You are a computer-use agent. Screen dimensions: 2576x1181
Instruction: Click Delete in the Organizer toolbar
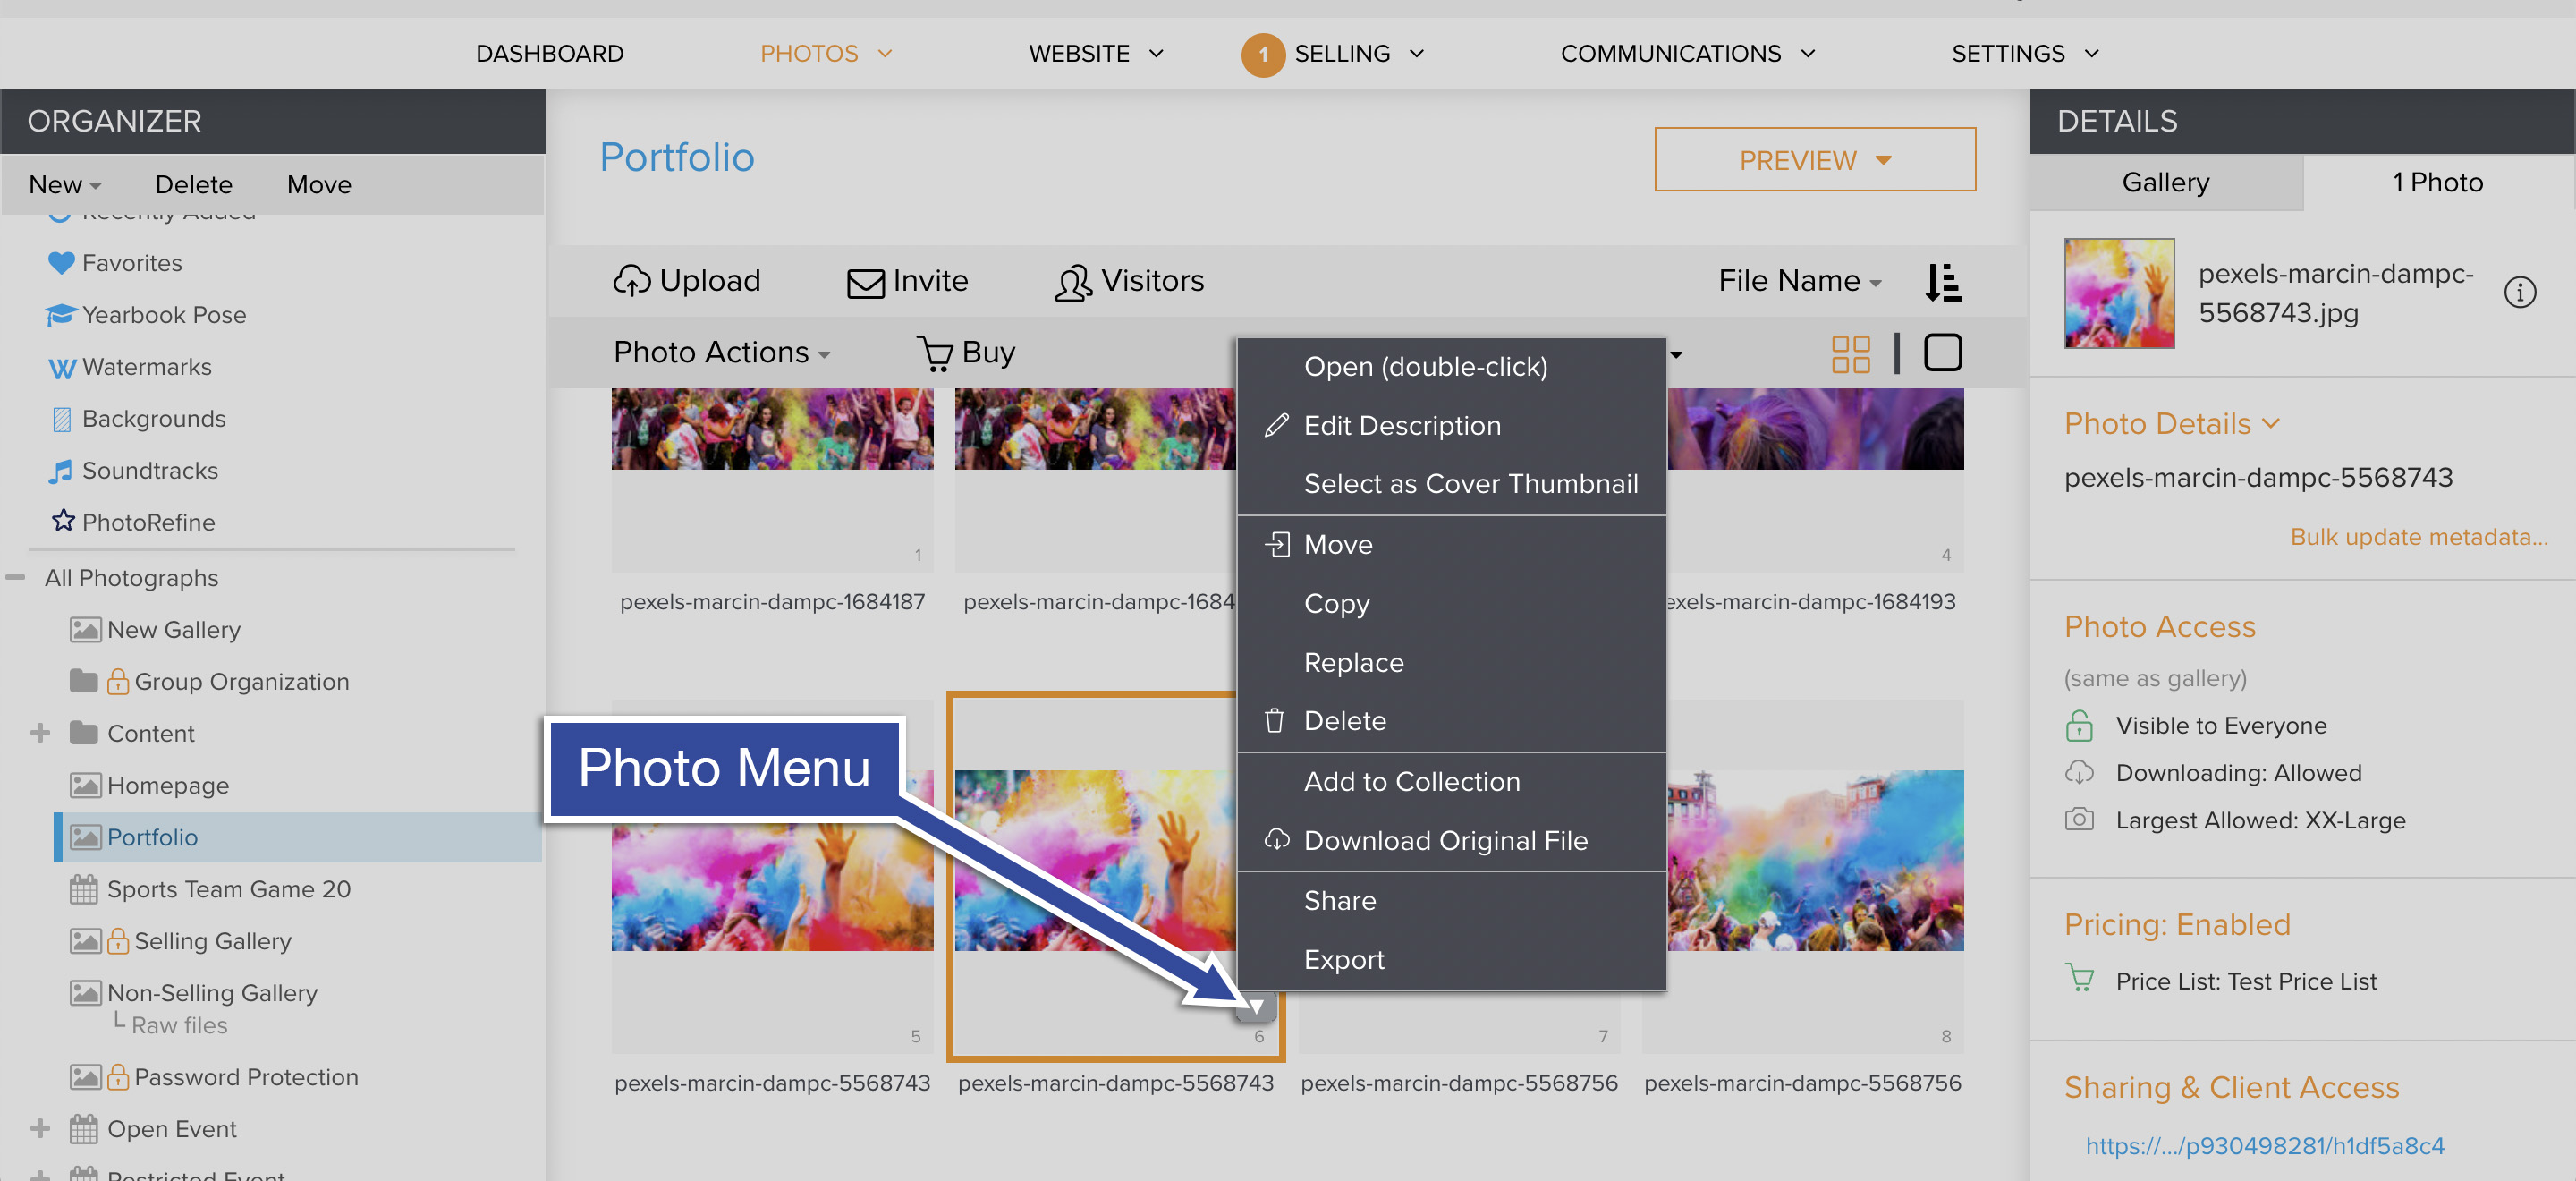pyautogui.click(x=193, y=185)
